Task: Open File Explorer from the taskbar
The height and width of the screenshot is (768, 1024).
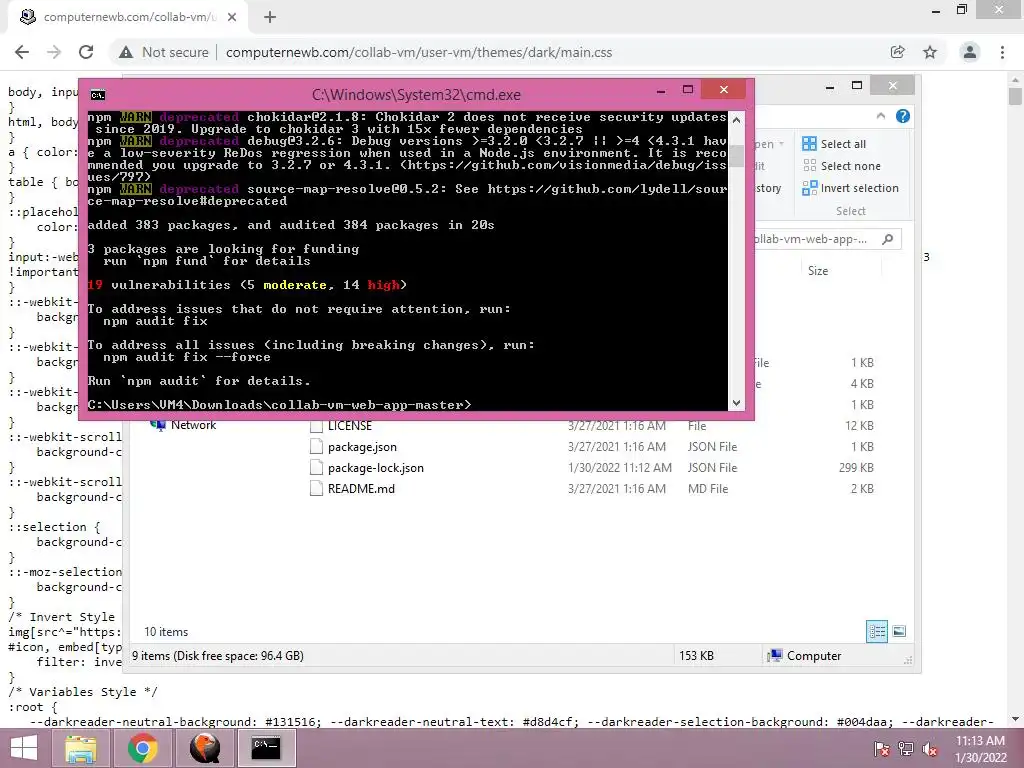Action: [x=80, y=748]
